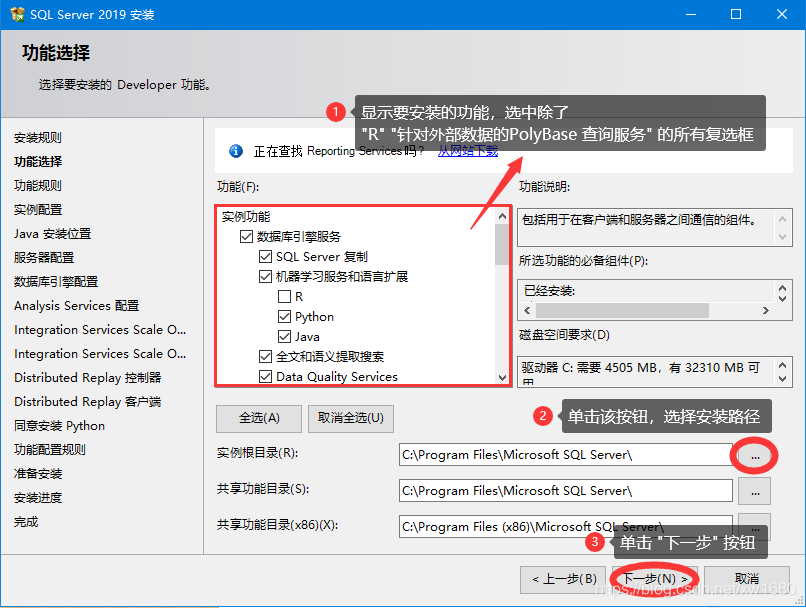Minimize the SQL Server 2019 setup window
806x608 pixels.
[x=691, y=14]
